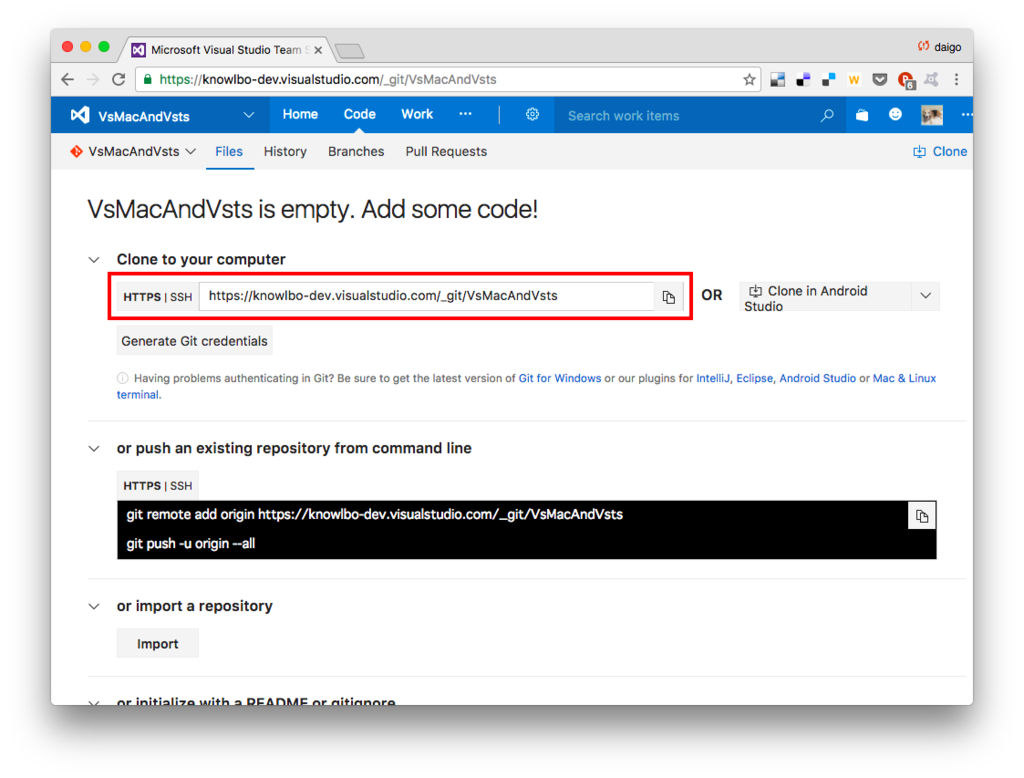Select HTTPS in the clone section
The width and height of the screenshot is (1024, 778).
point(142,297)
